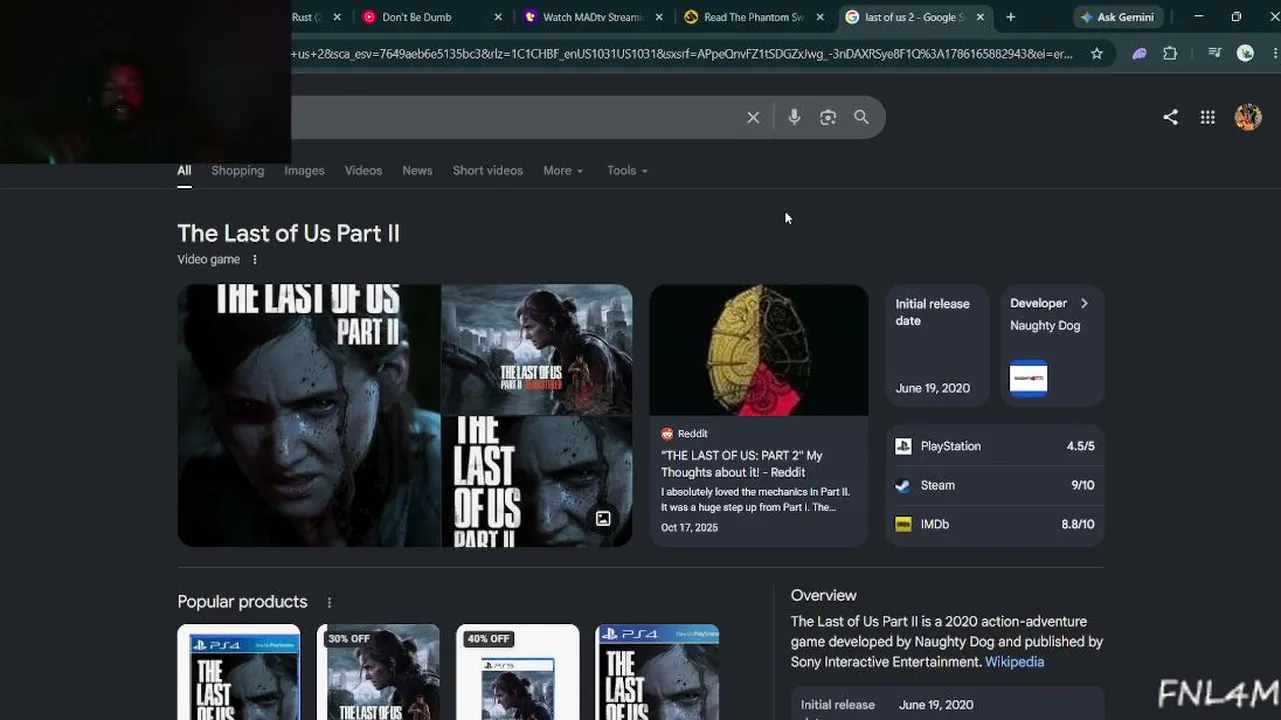
Task: Click The Last of Us Part II heading
Action: point(288,233)
